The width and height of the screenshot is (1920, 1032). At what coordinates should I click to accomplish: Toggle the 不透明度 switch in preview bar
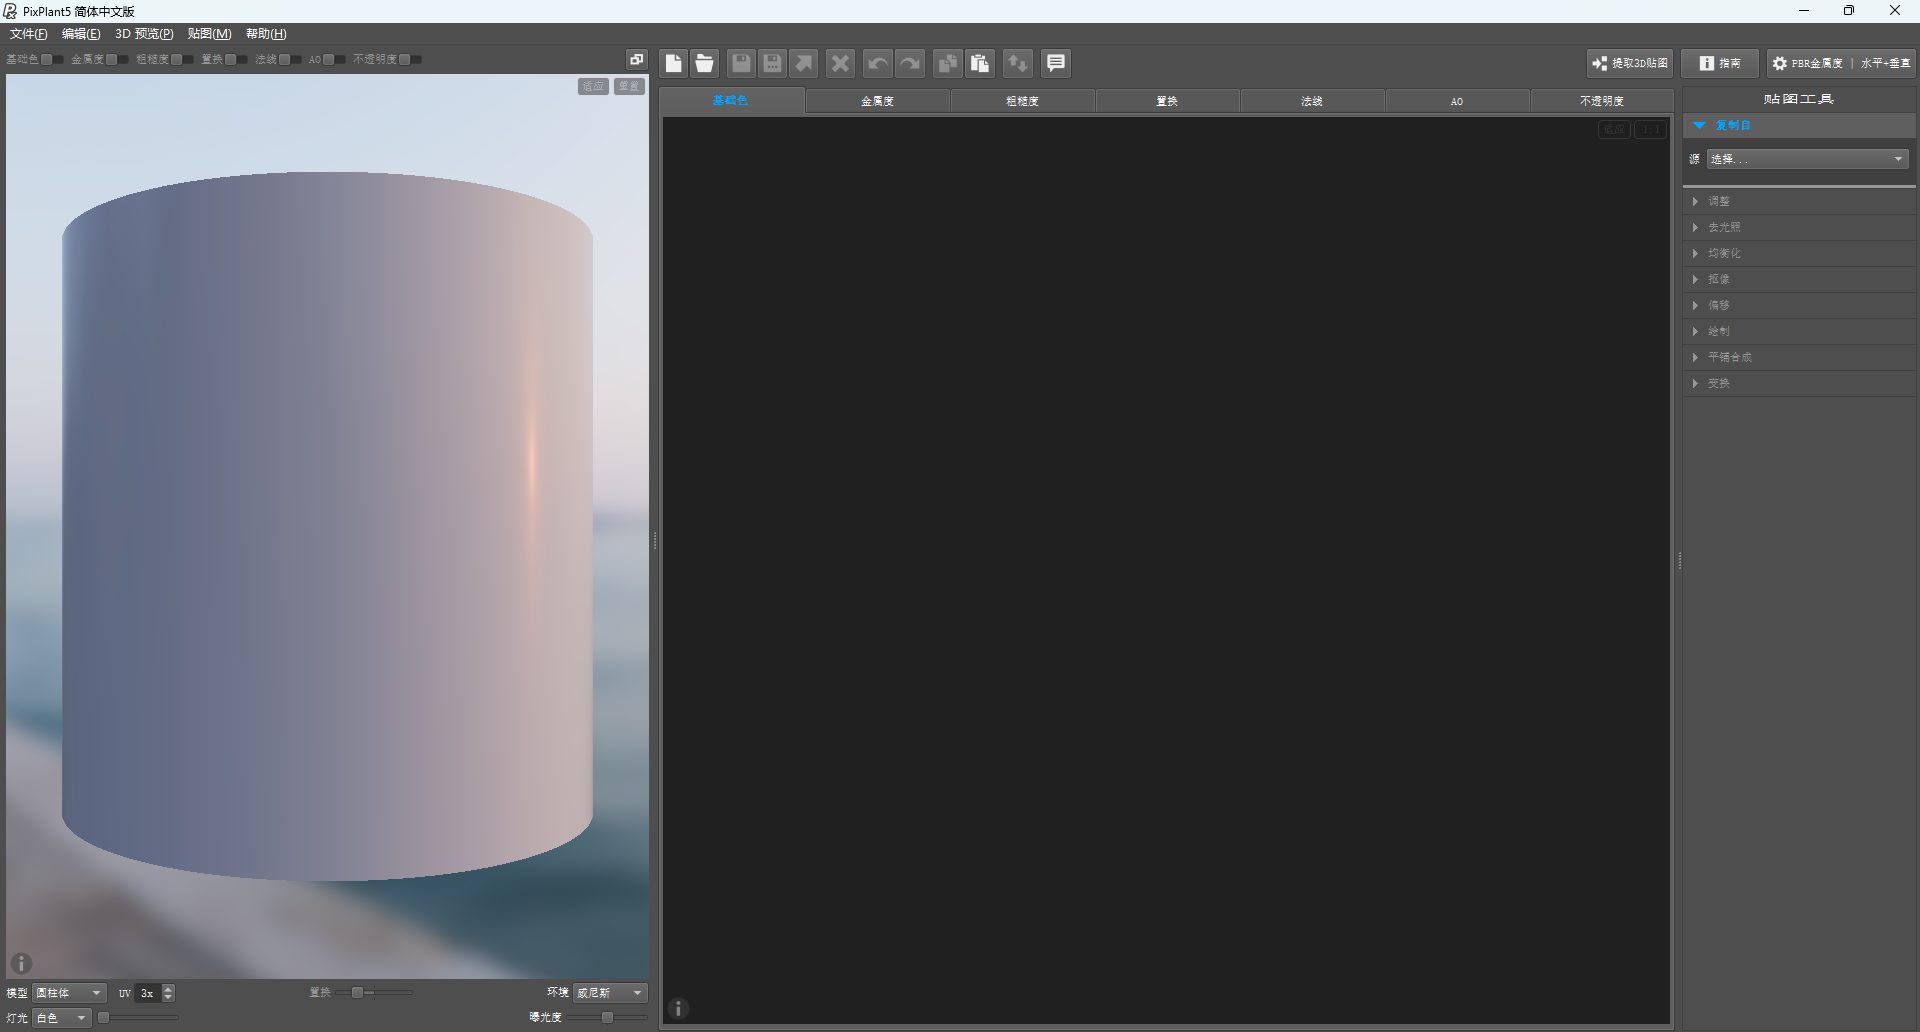pyautogui.click(x=410, y=60)
